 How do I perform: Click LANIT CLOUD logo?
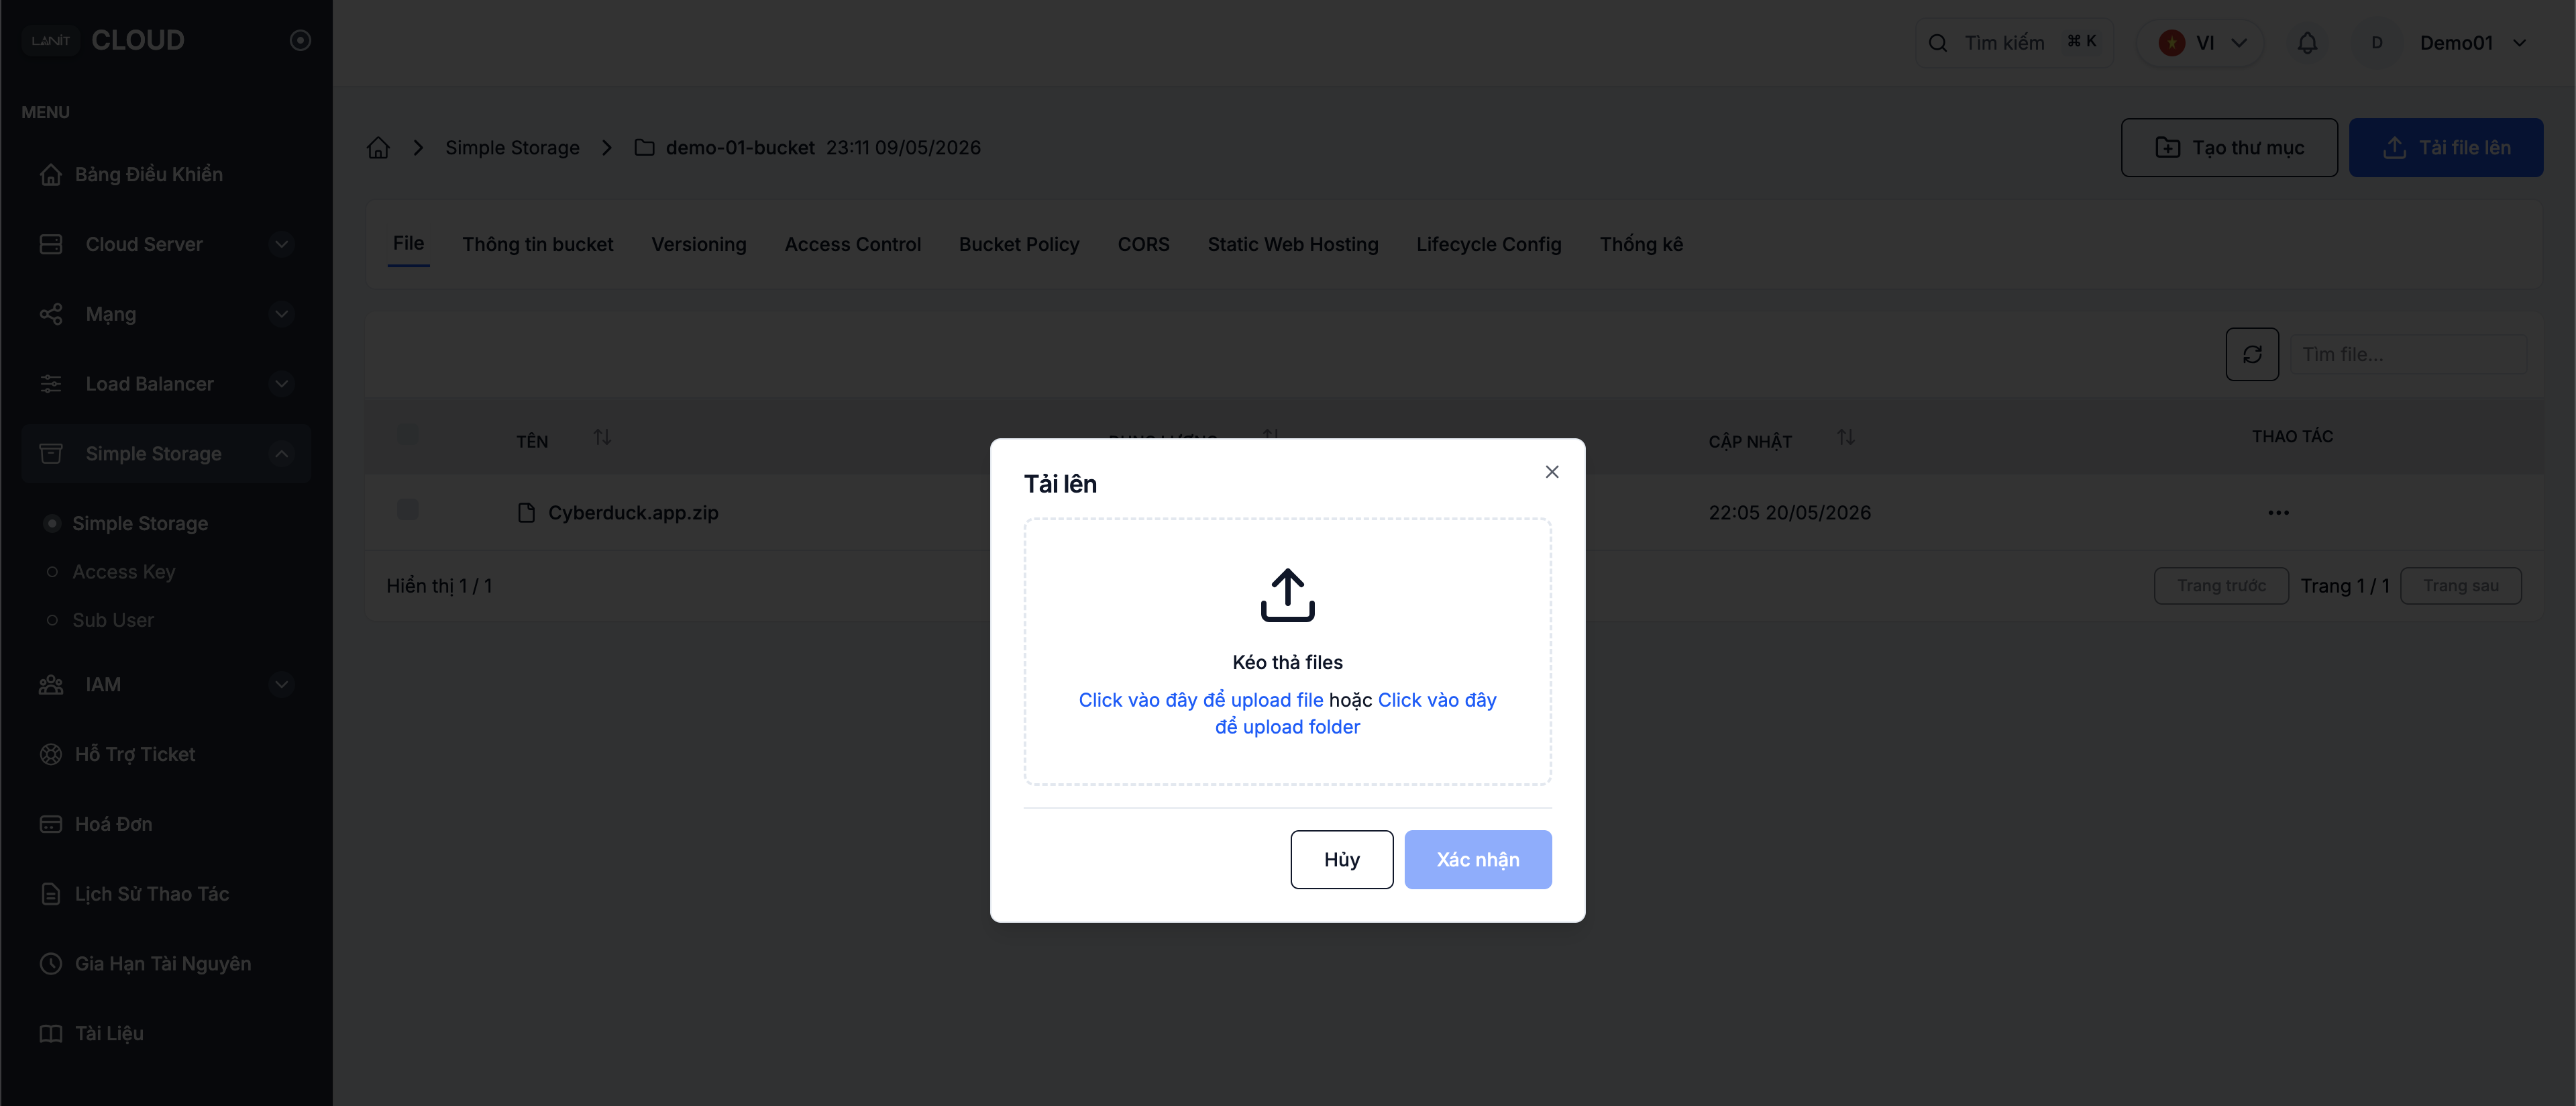pyautogui.click(x=103, y=40)
